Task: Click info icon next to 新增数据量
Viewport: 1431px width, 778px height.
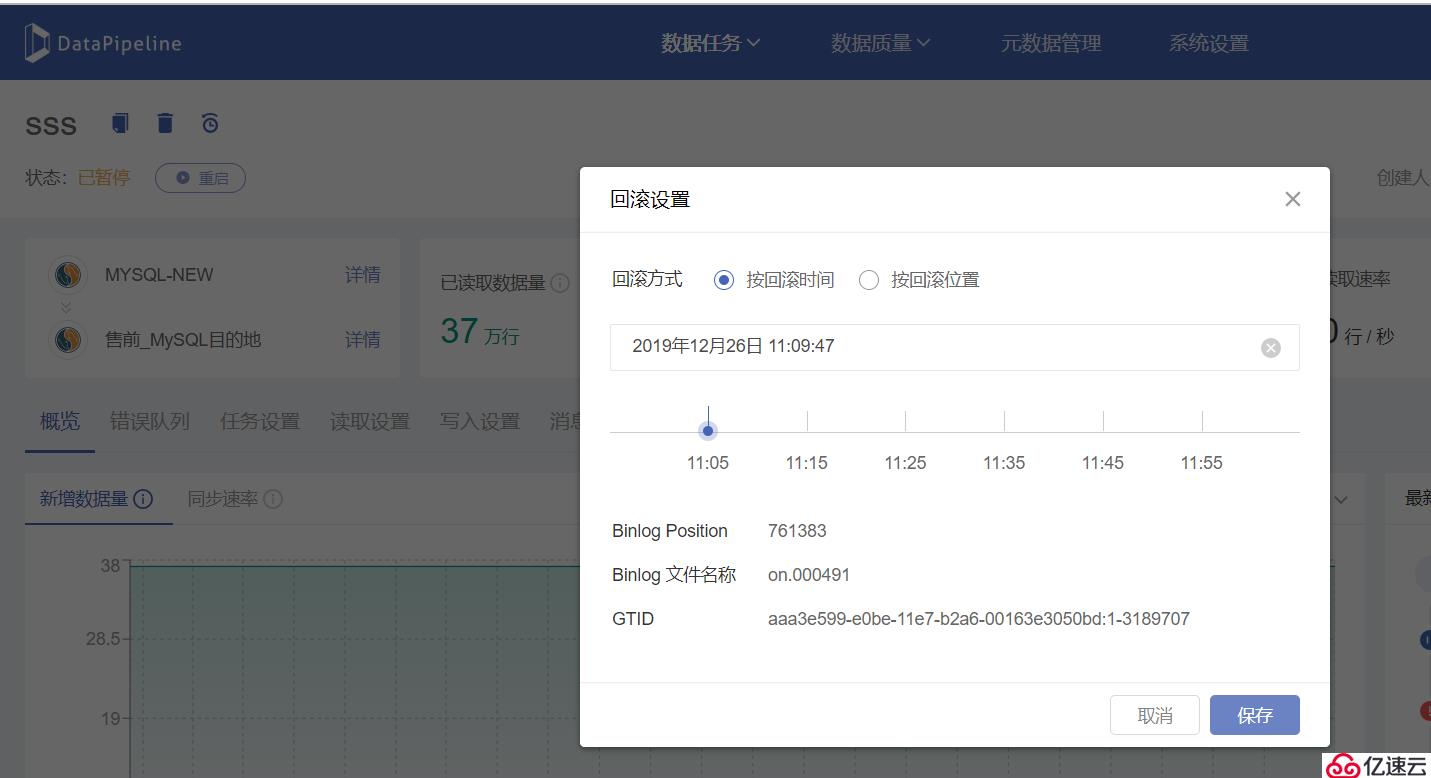Action: pyautogui.click(x=143, y=498)
